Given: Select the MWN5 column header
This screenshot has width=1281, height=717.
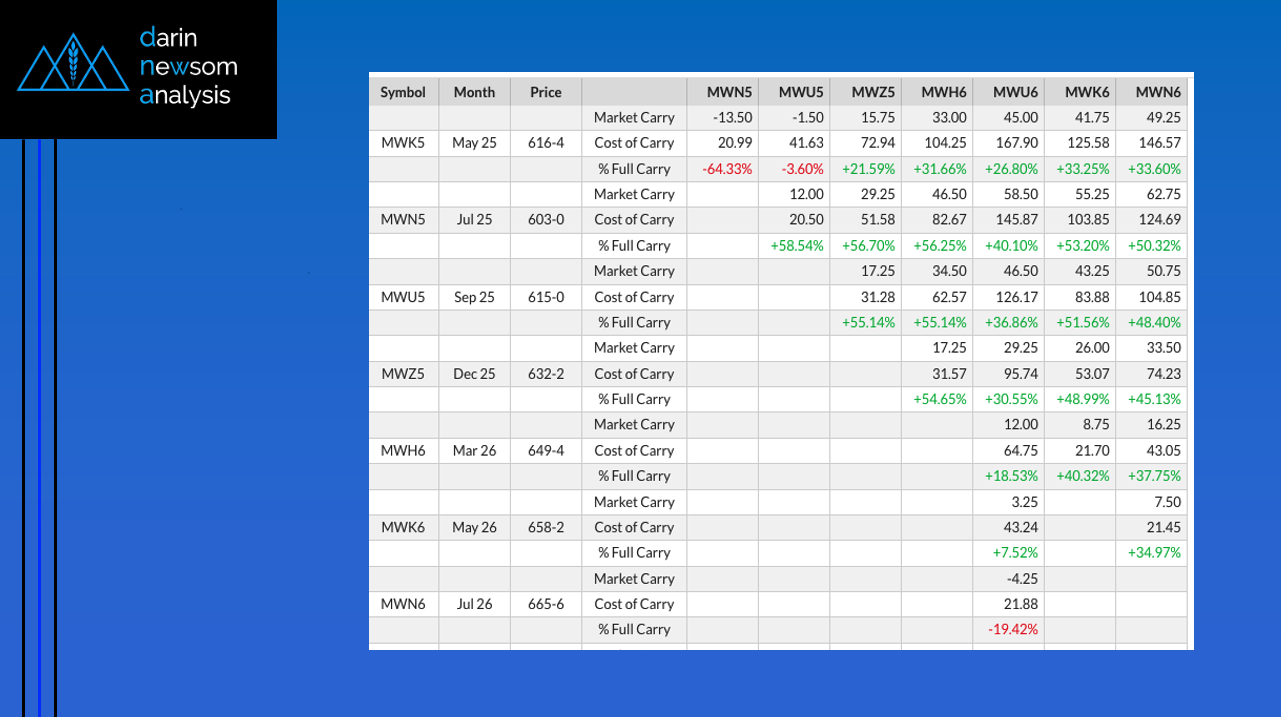Looking at the screenshot, I should [729, 92].
